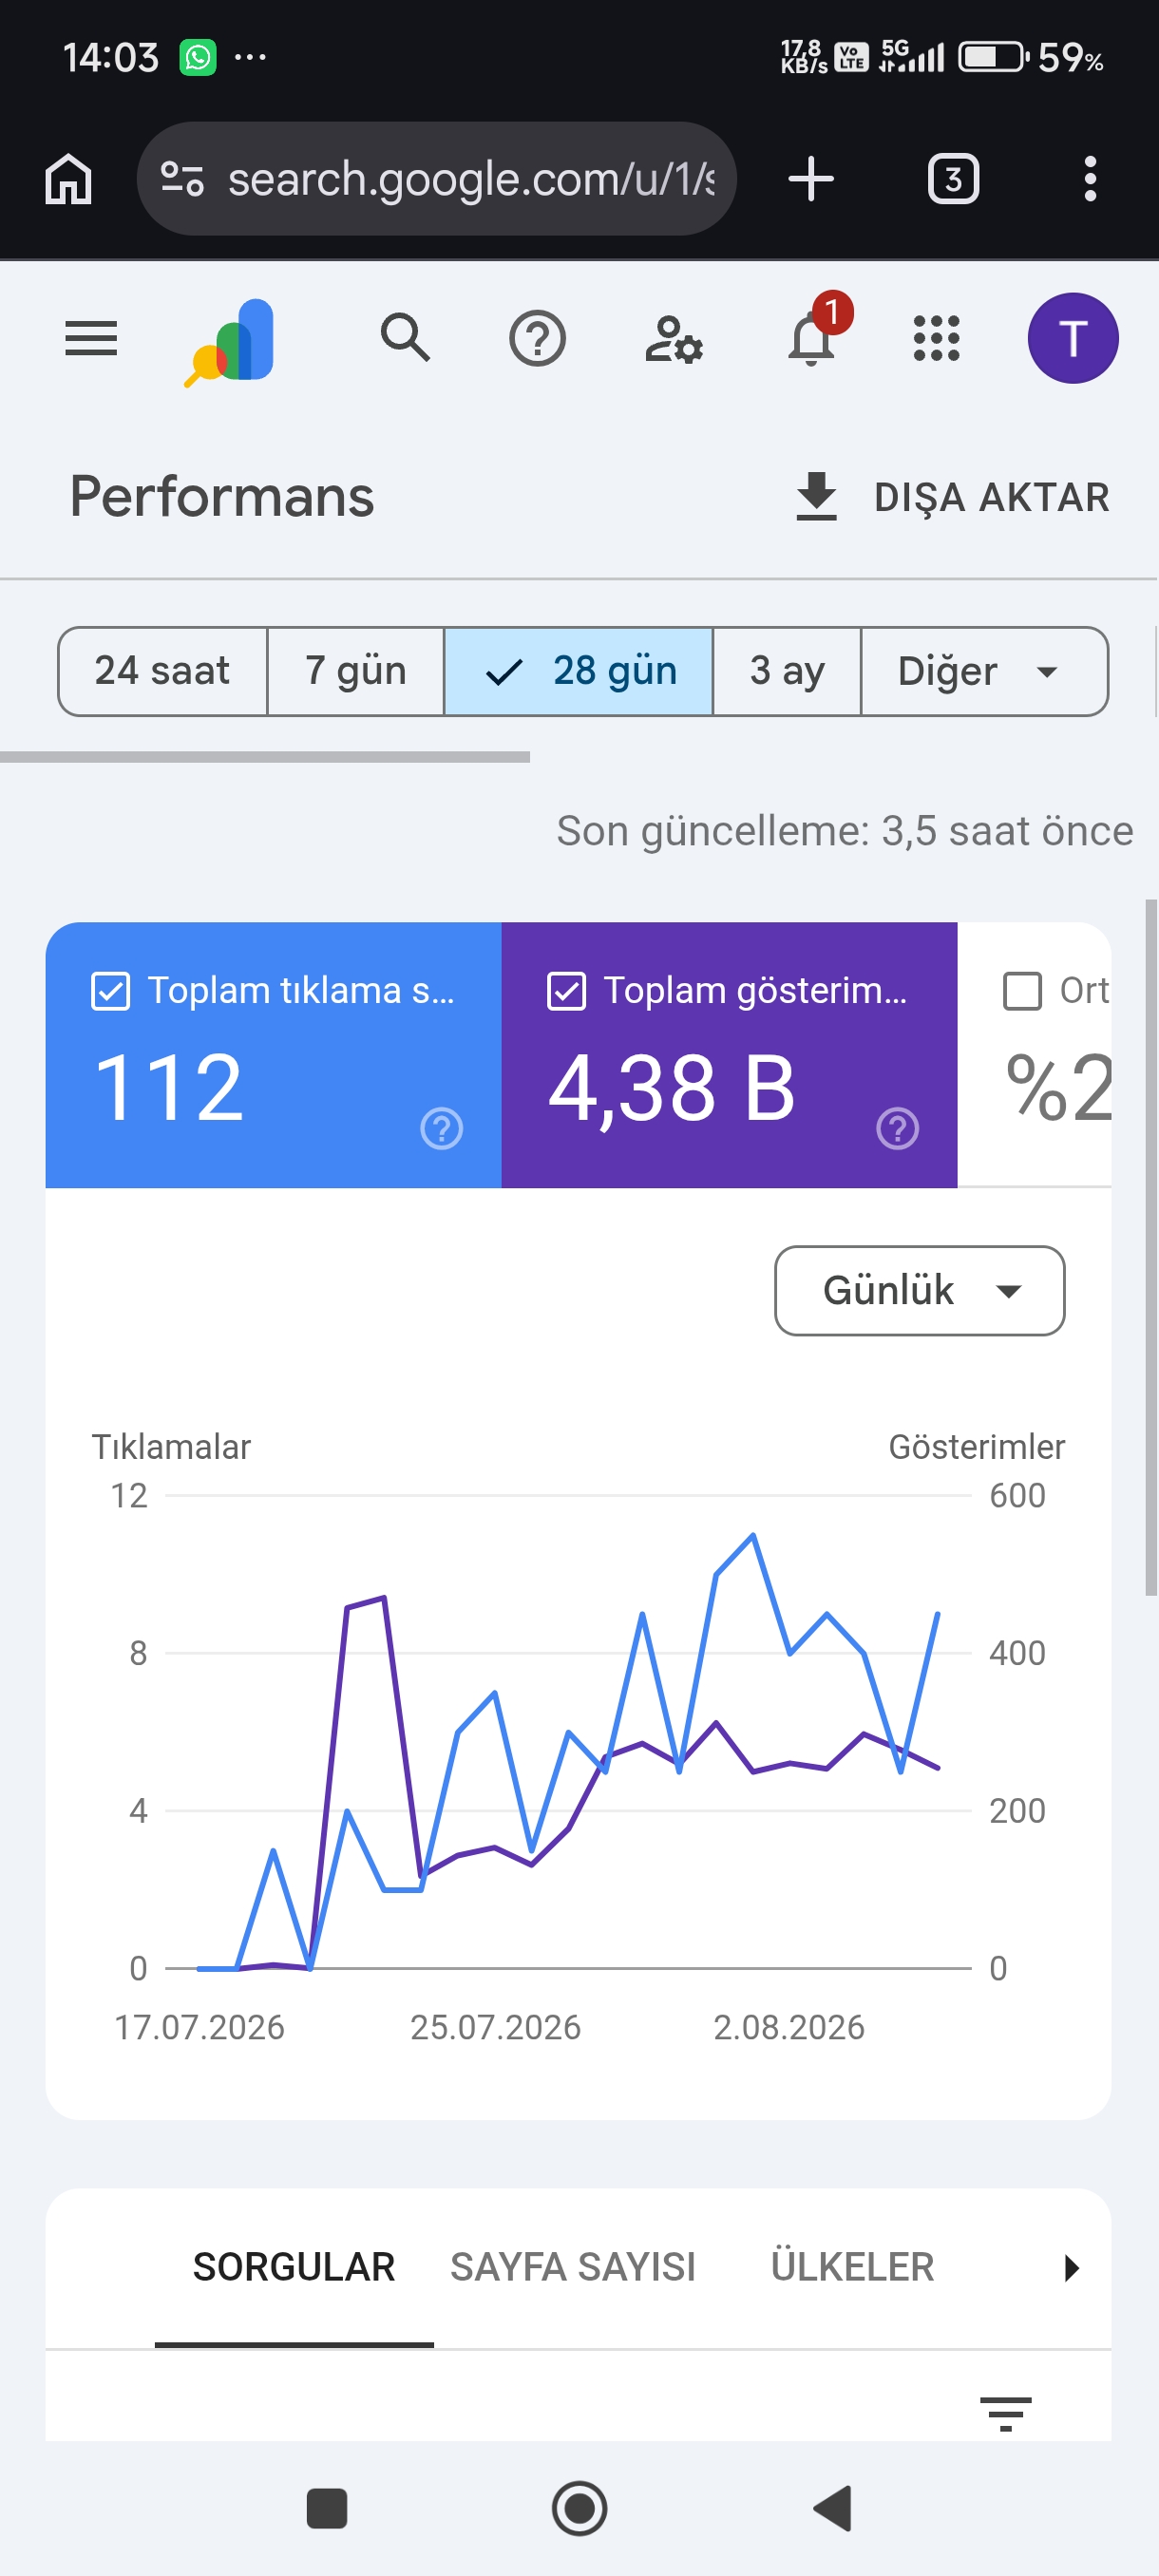This screenshot has height=2576, width=1159.
Task: Tap the table filter icon
Action: 1005,2413
